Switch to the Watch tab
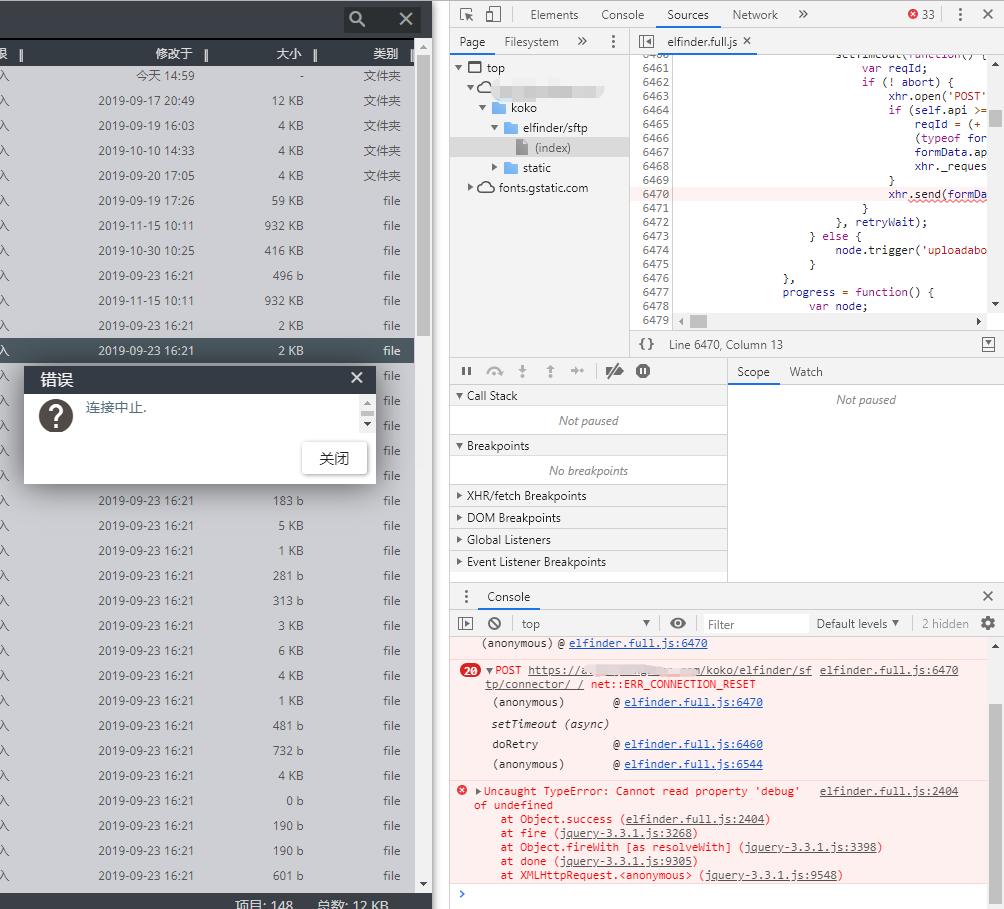This screenshot has width=1004, height=909. (806, 371)
